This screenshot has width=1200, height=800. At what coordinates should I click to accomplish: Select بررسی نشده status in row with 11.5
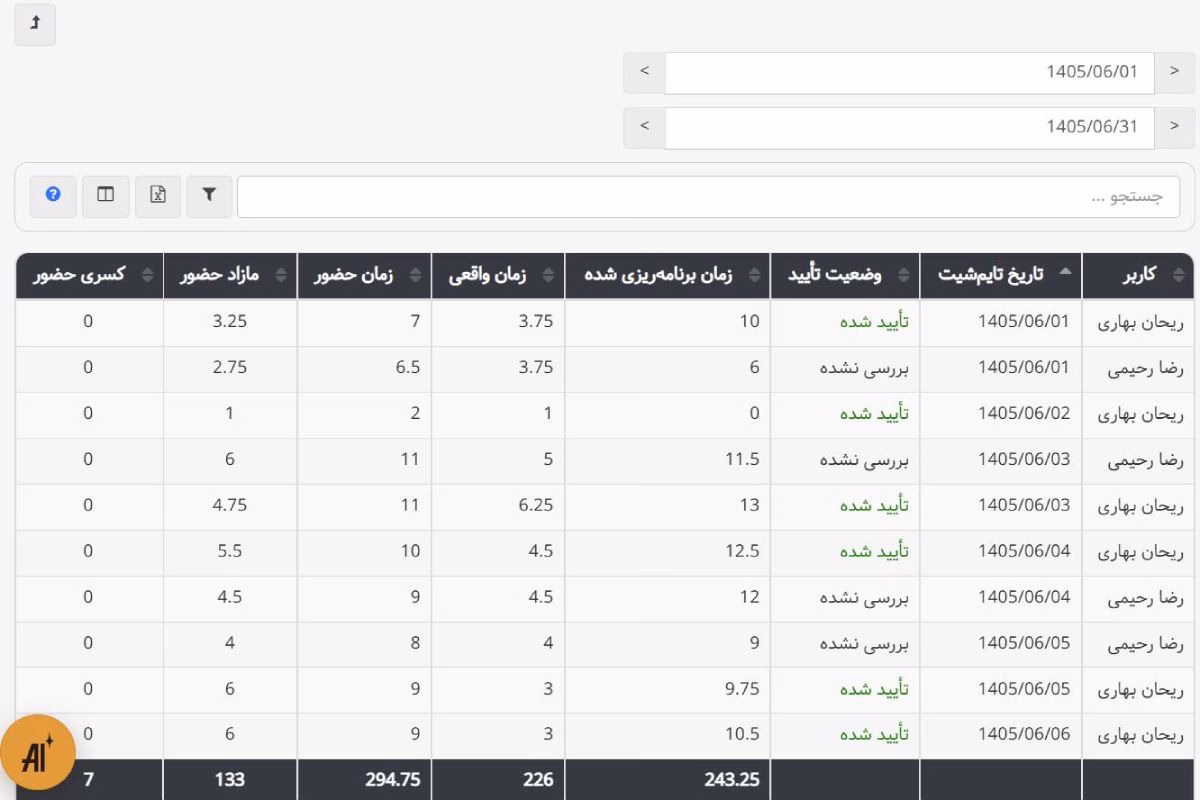click(x=865, y=459)
